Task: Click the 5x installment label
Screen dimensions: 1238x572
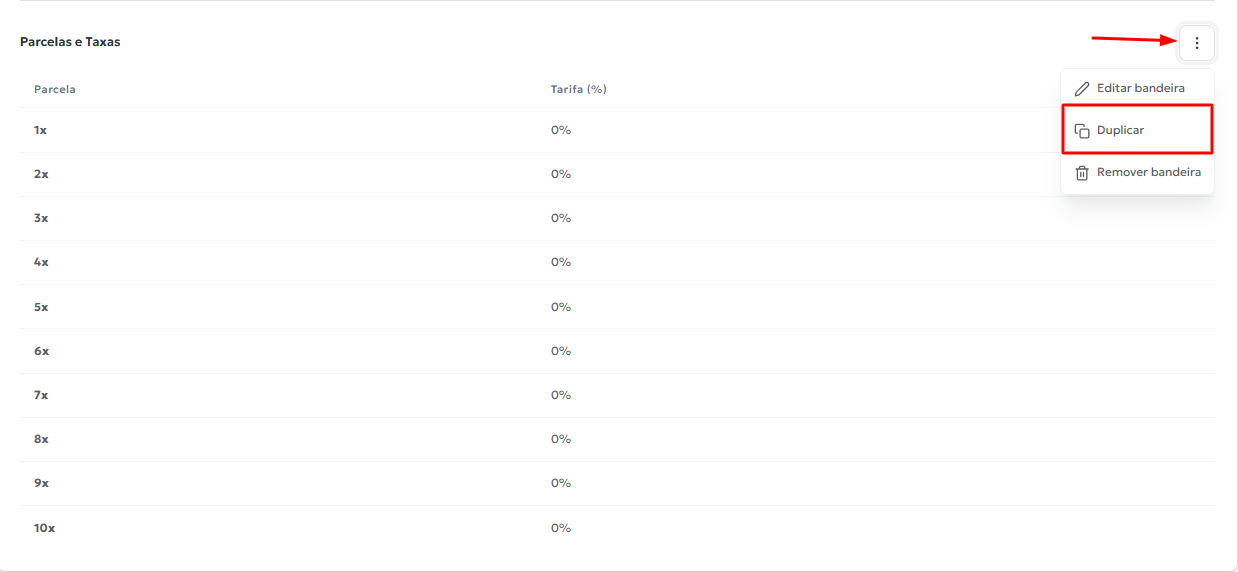Action: [x=41, y=307]
